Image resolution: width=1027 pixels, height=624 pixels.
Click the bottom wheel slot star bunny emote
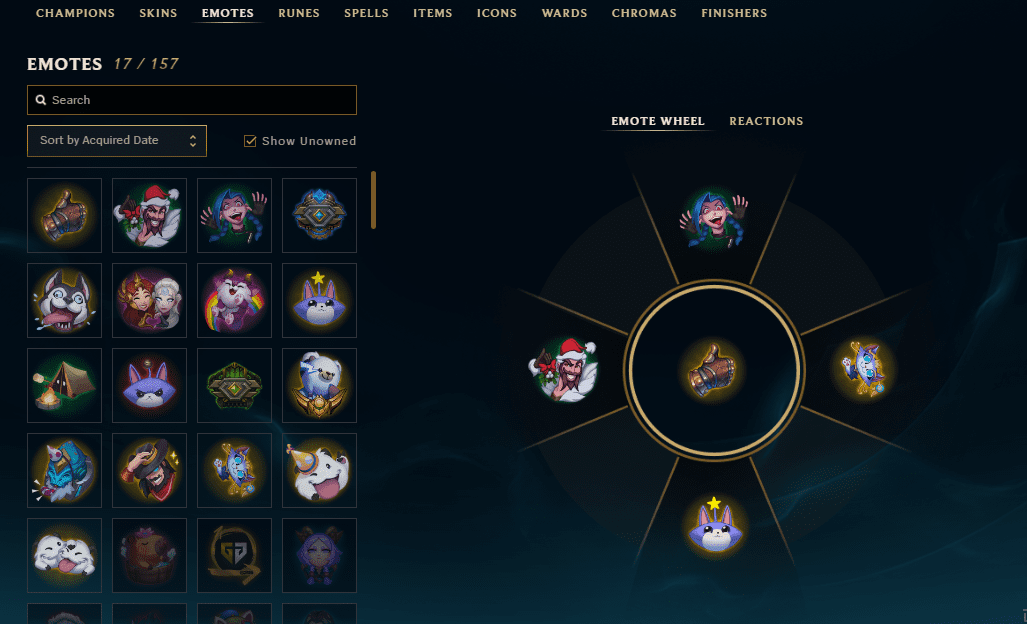coord(715,525)
